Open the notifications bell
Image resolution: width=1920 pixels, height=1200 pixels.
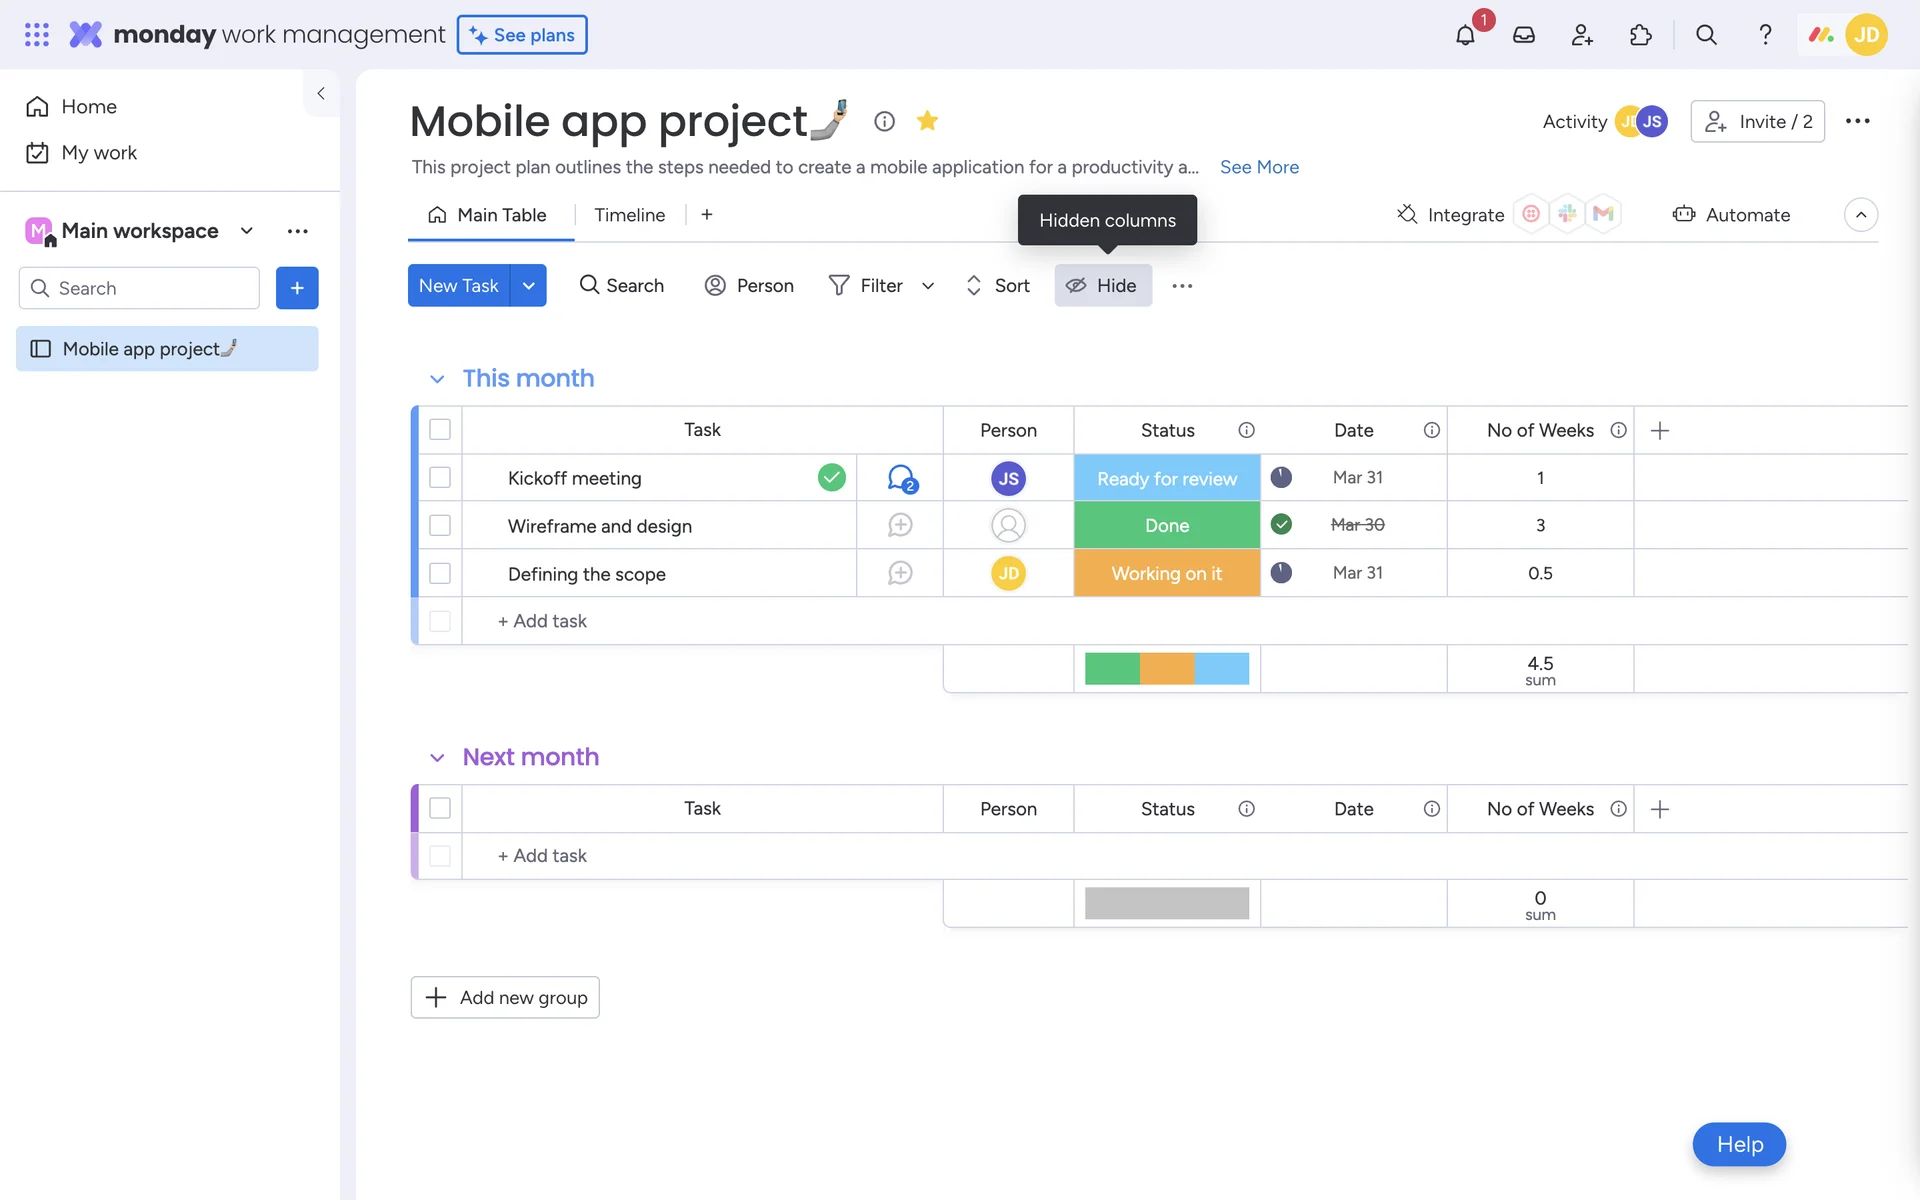pyautogui.click(x=1465, y=35)
